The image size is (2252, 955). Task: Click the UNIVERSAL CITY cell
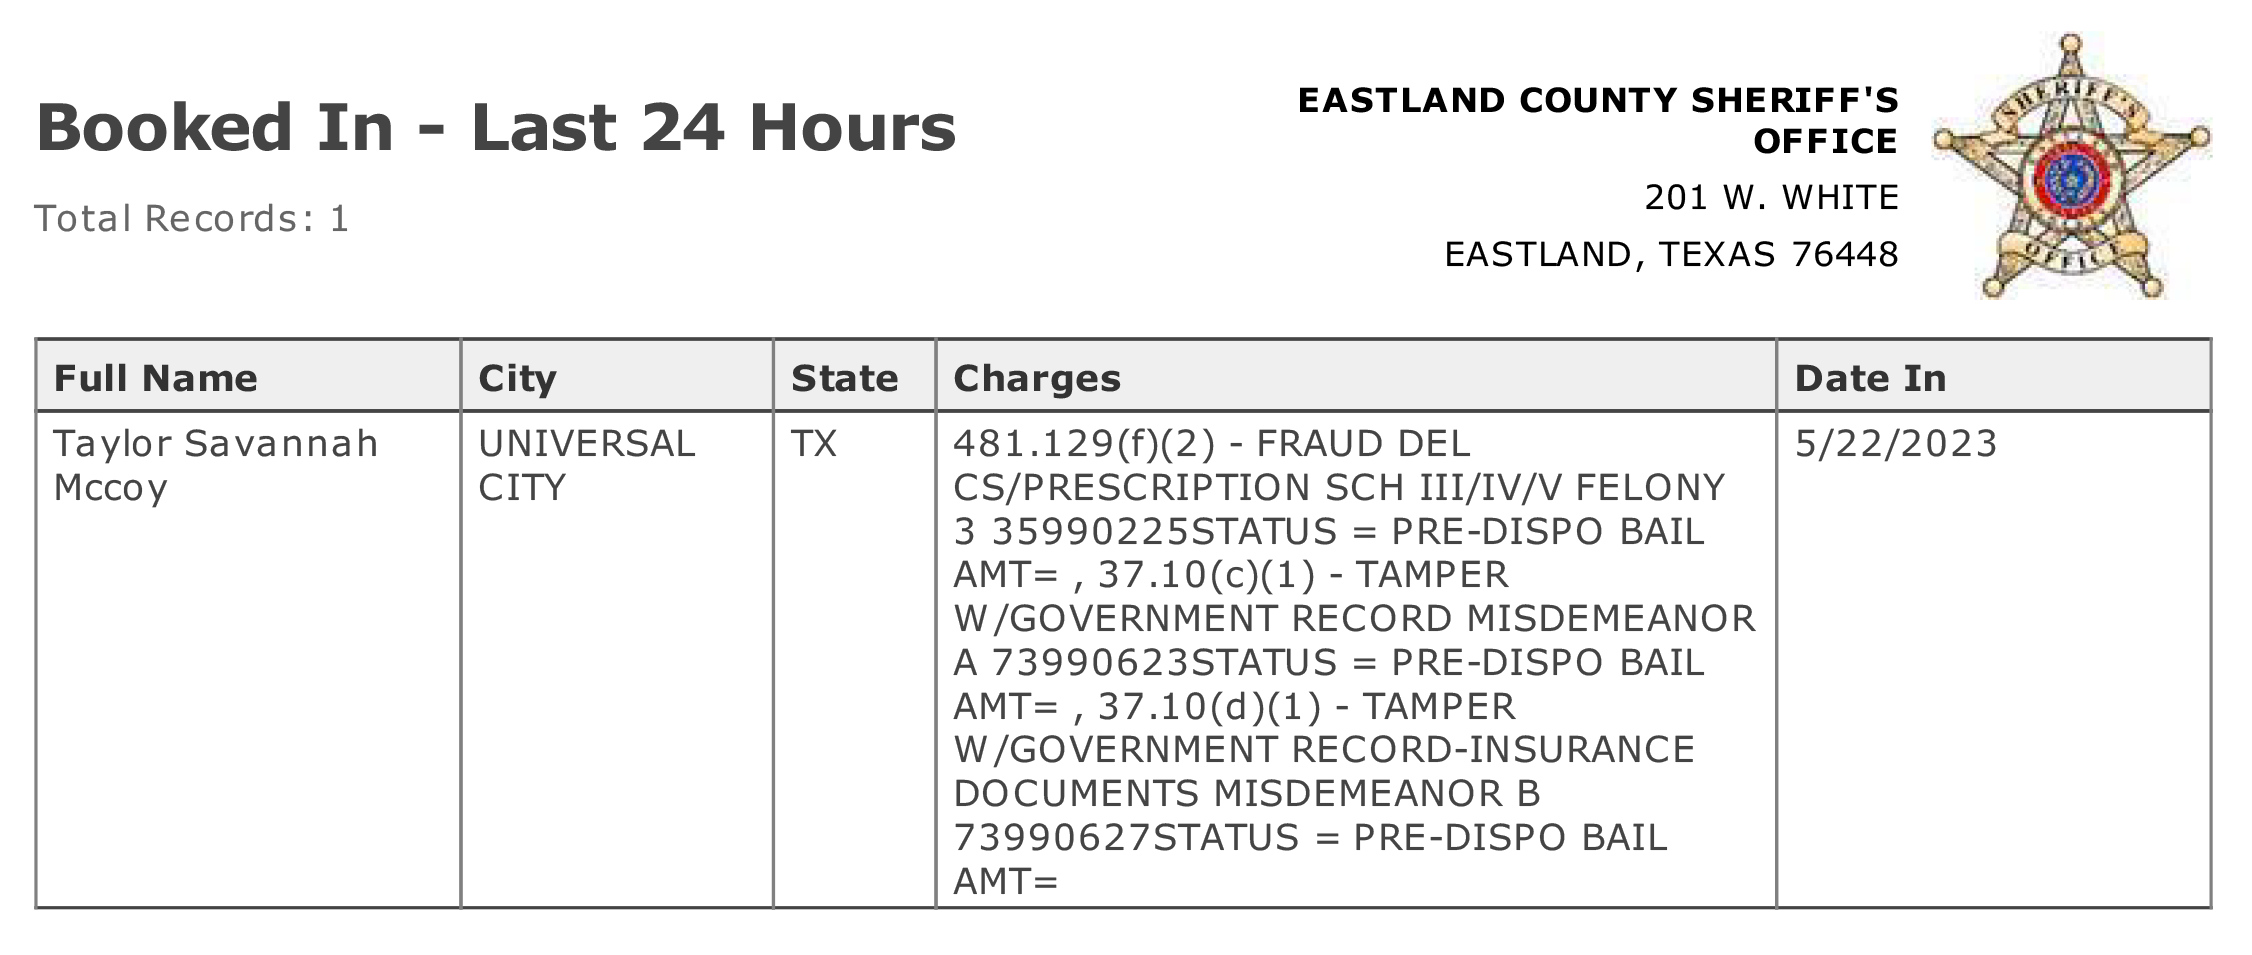coord(586,465)
